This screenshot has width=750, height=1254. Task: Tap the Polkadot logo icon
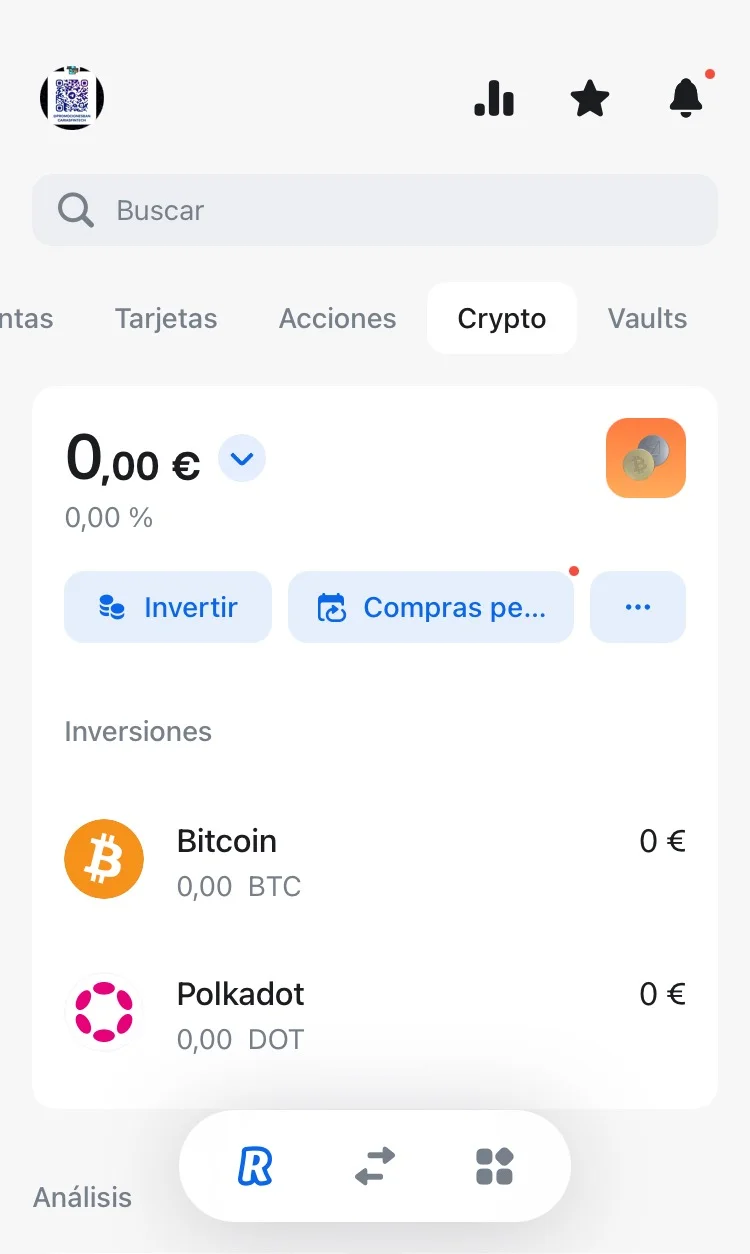click(x=104, y=1012)
